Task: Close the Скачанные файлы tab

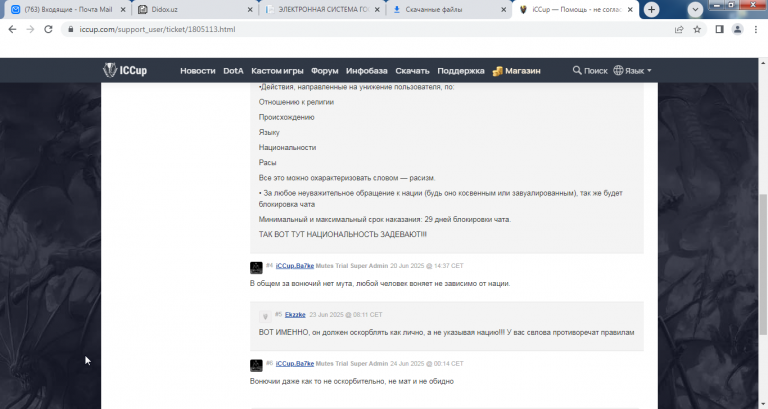Action: click(504, 9)
